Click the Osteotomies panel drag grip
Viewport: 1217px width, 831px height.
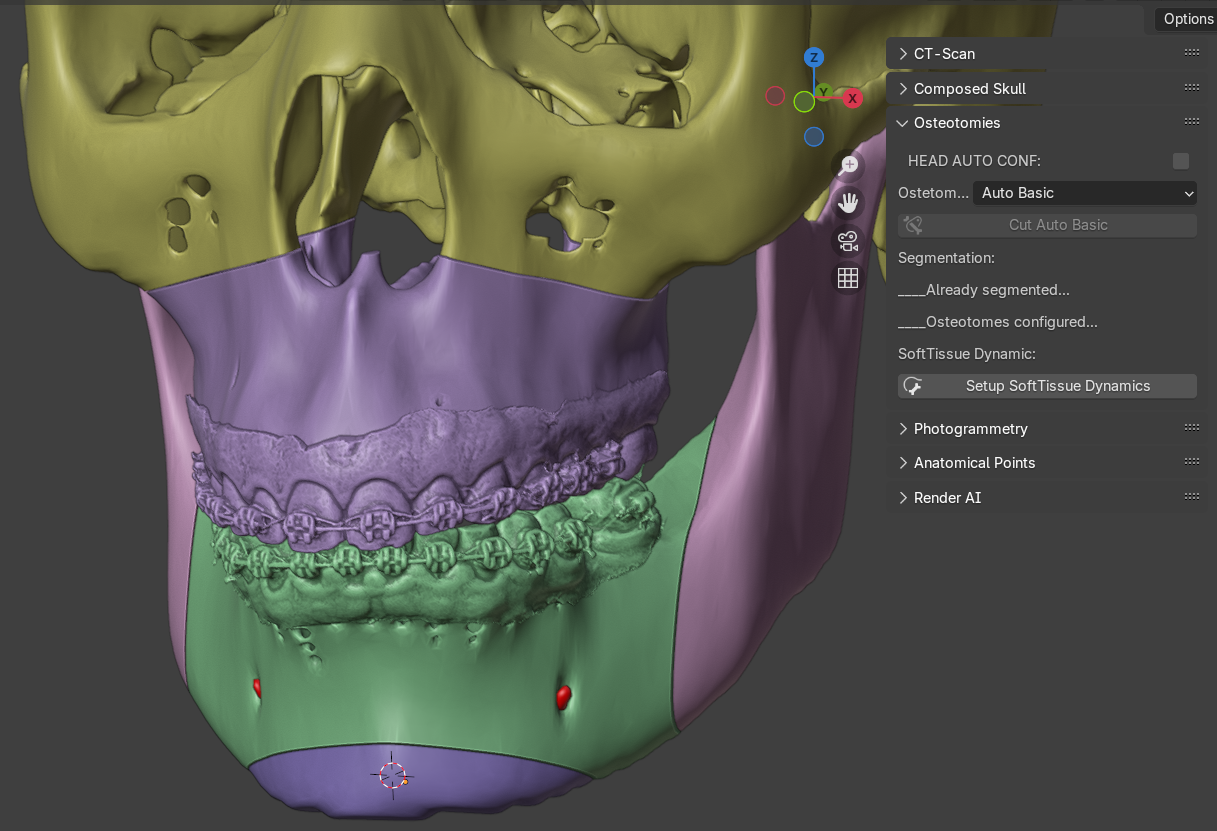[1191, 122]
